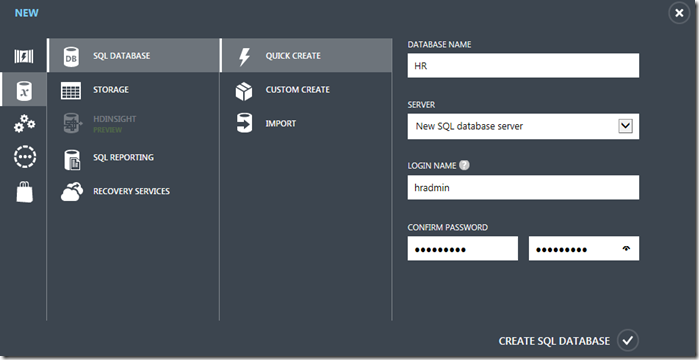Viewport: 699px width, 360px height.
Task: Click the Login Name help question icon
Action: point(464,165)
